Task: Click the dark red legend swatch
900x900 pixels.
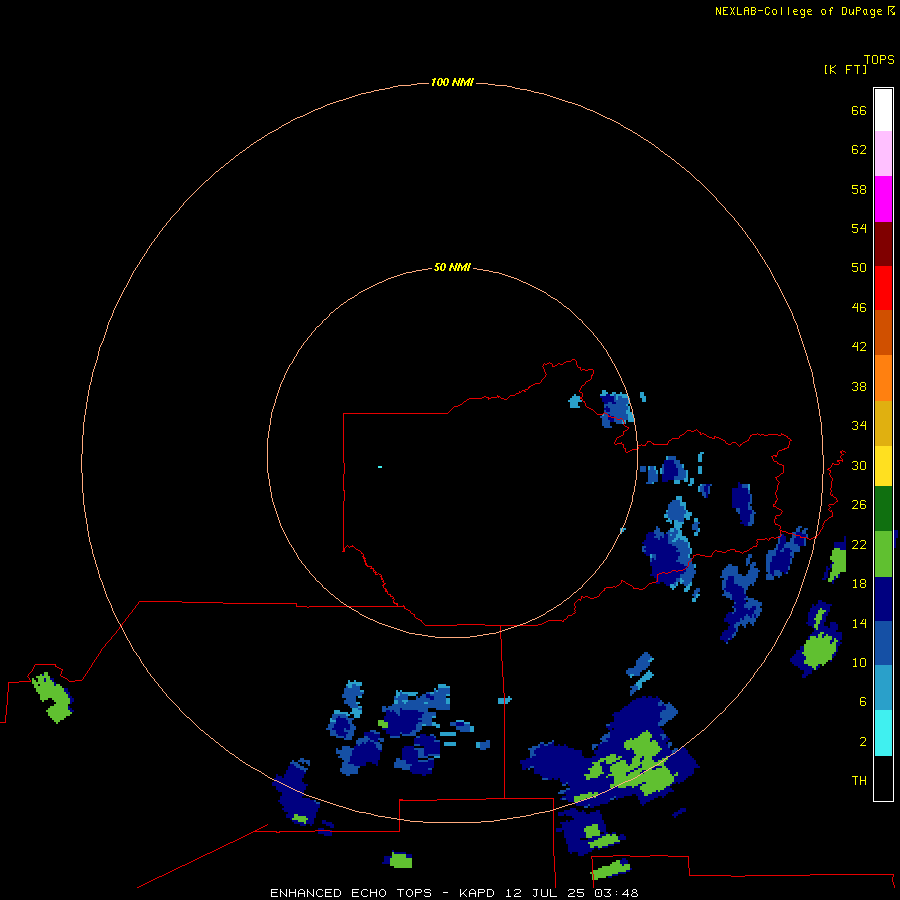Action: click(x=883, y=243)
